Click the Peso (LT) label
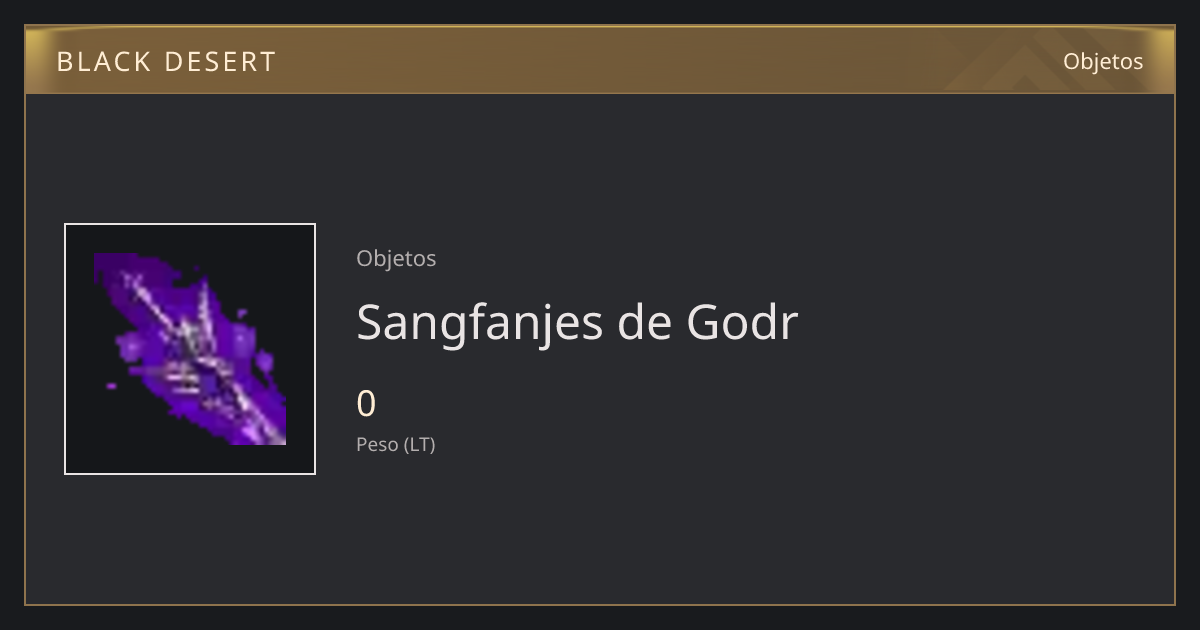The width and height of the screenshot is (1200, 630). [x=396, y=444]
